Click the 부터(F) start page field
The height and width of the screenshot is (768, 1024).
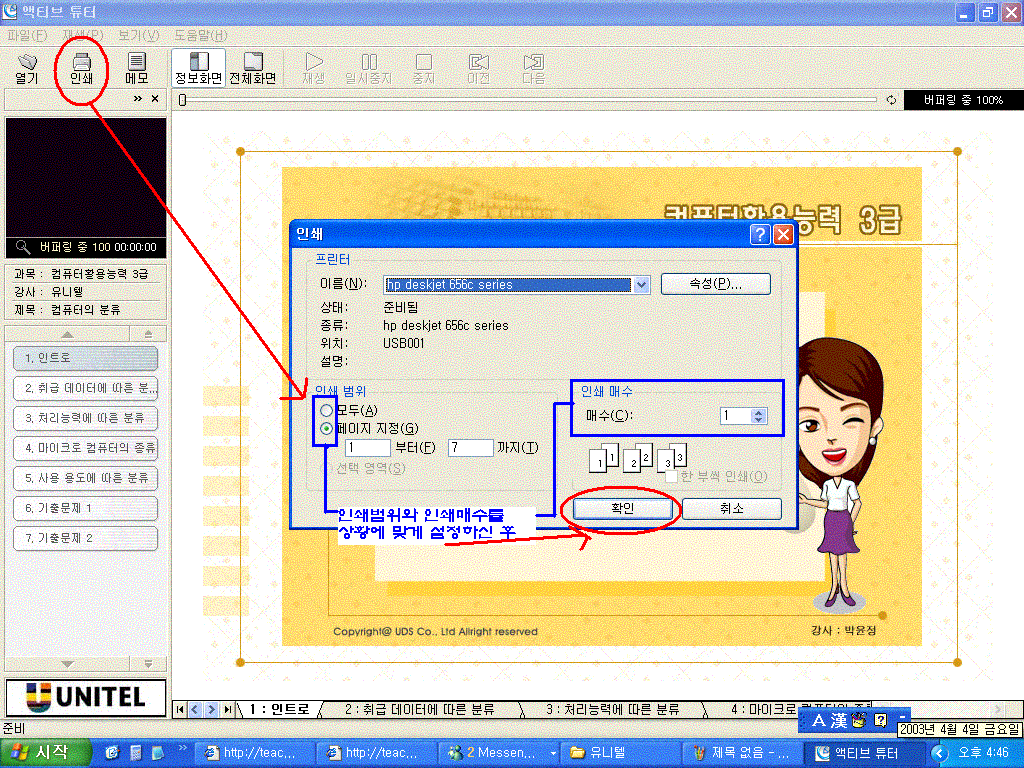click(x=366, y=448)
